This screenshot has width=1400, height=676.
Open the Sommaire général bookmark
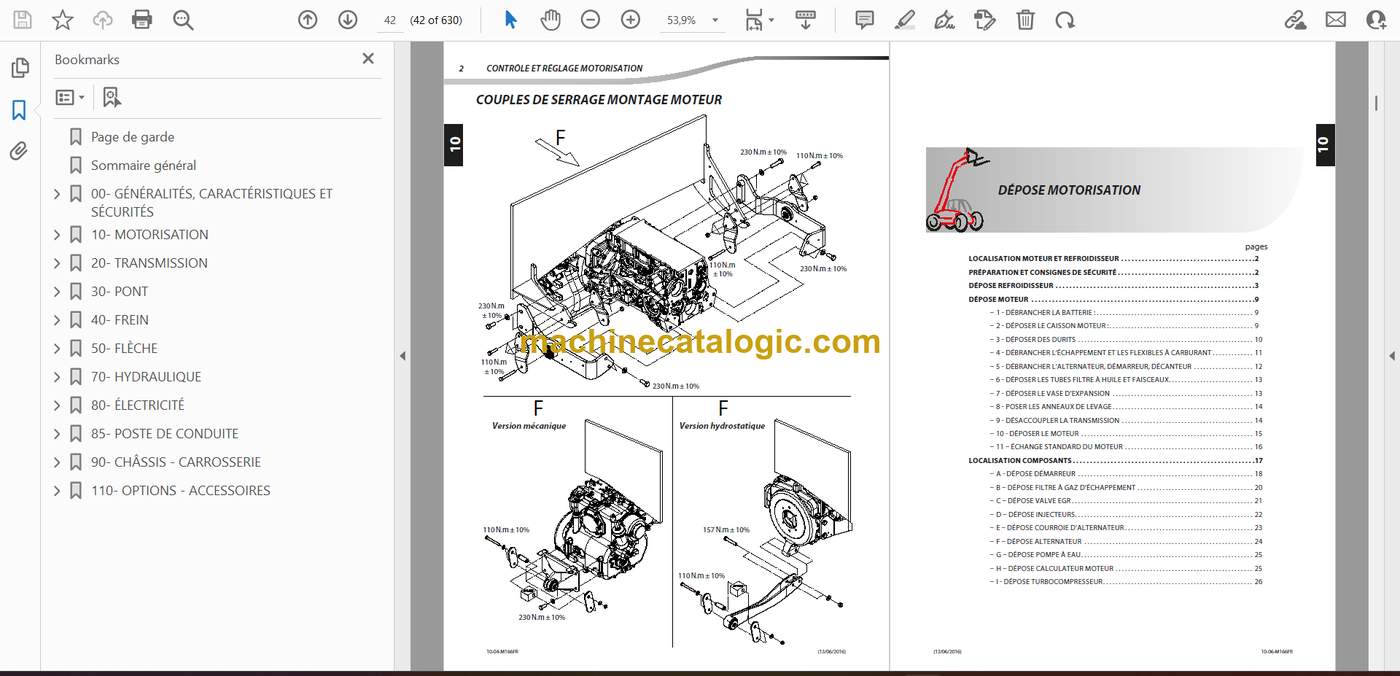pyautogui.click(x=143, y=165)
